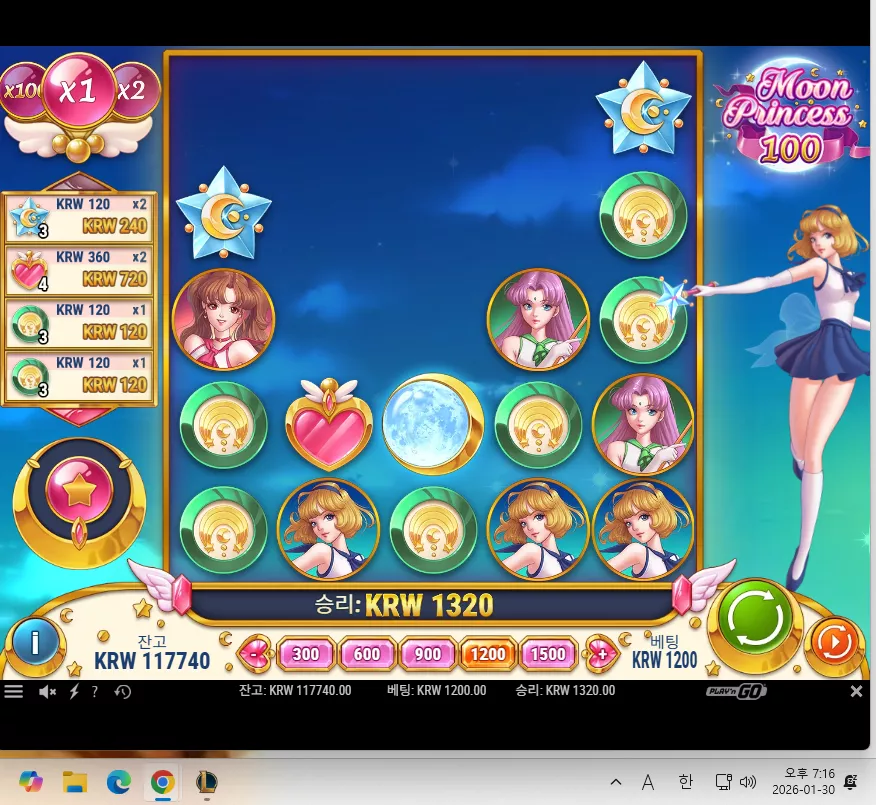Click the x1 multiplier orb
876x805 pixels.
click(x=78, y=90)
